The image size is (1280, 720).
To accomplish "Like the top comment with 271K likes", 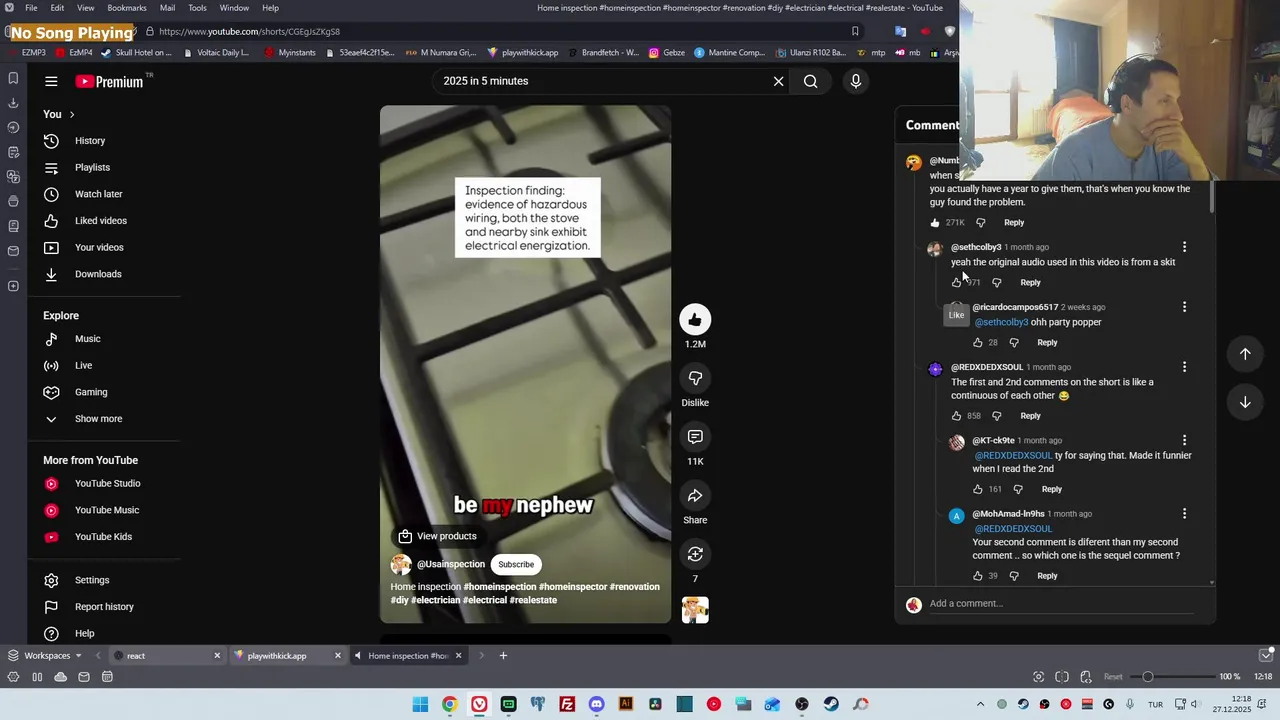I will [935, 223].
